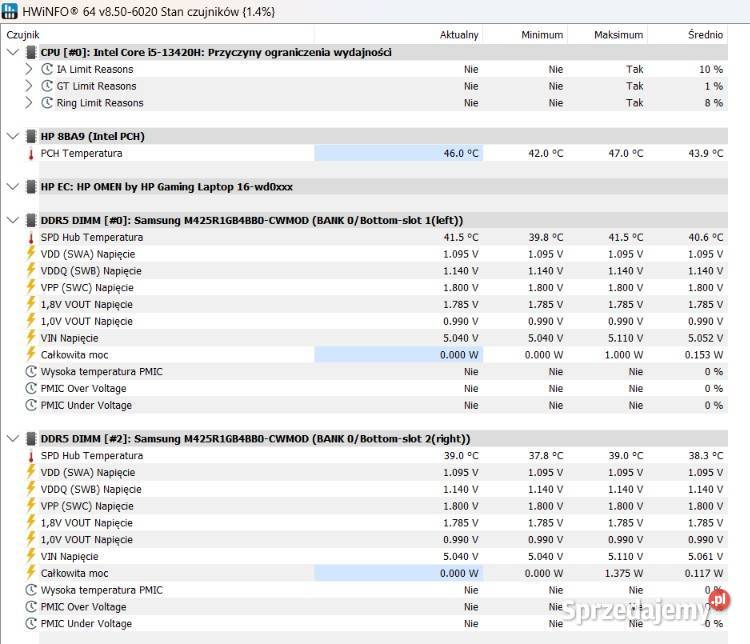Click the clock icon of GT Limit Reasons
Image resolution: width=750 pixels, height=644 pixels.
click(47, 86)
